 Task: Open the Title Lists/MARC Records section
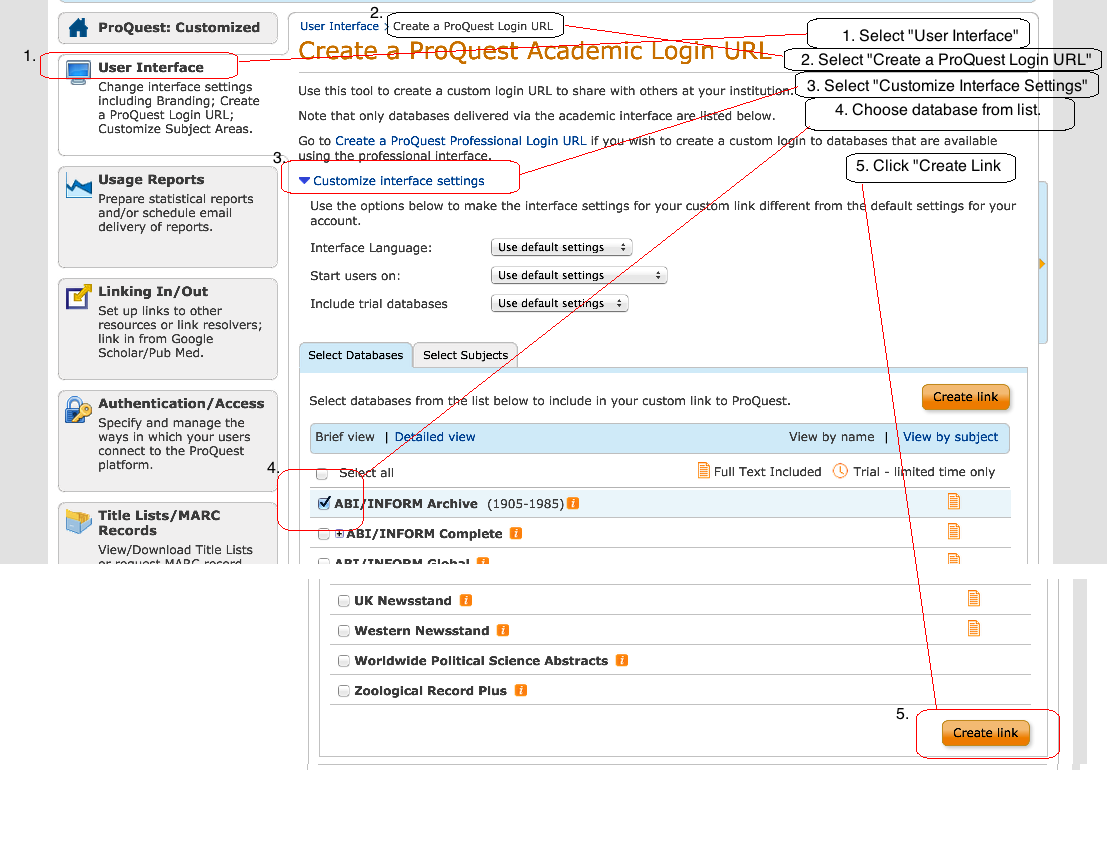tap(168, 533)
